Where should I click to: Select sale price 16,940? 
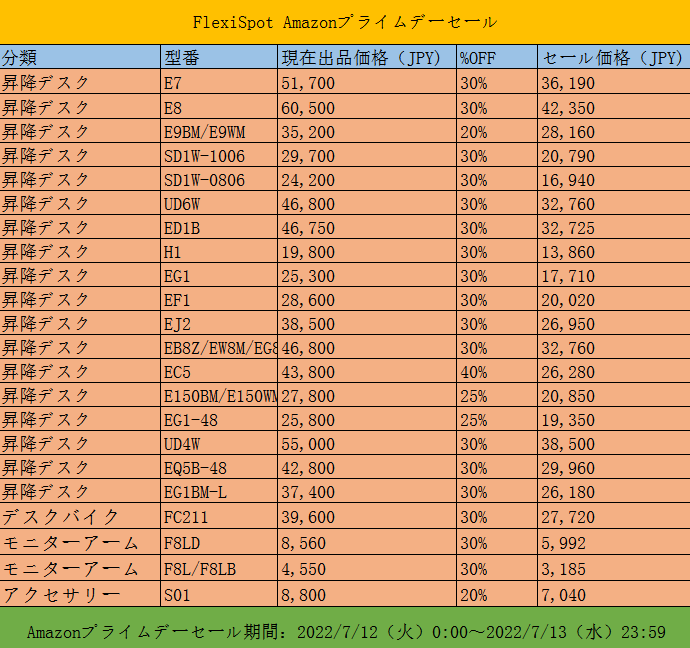click(614, 179)
